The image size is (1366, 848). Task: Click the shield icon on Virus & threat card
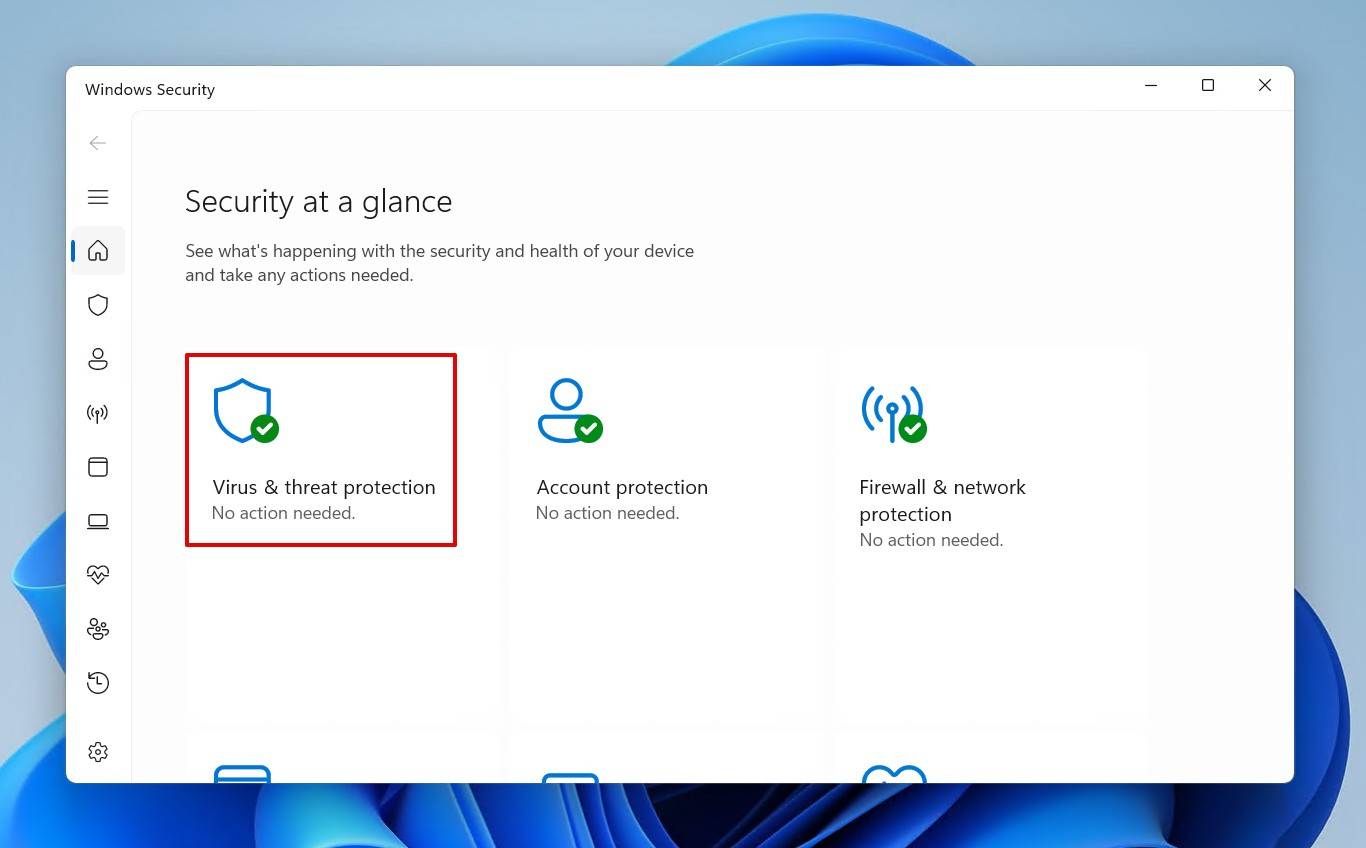point(245,410)
